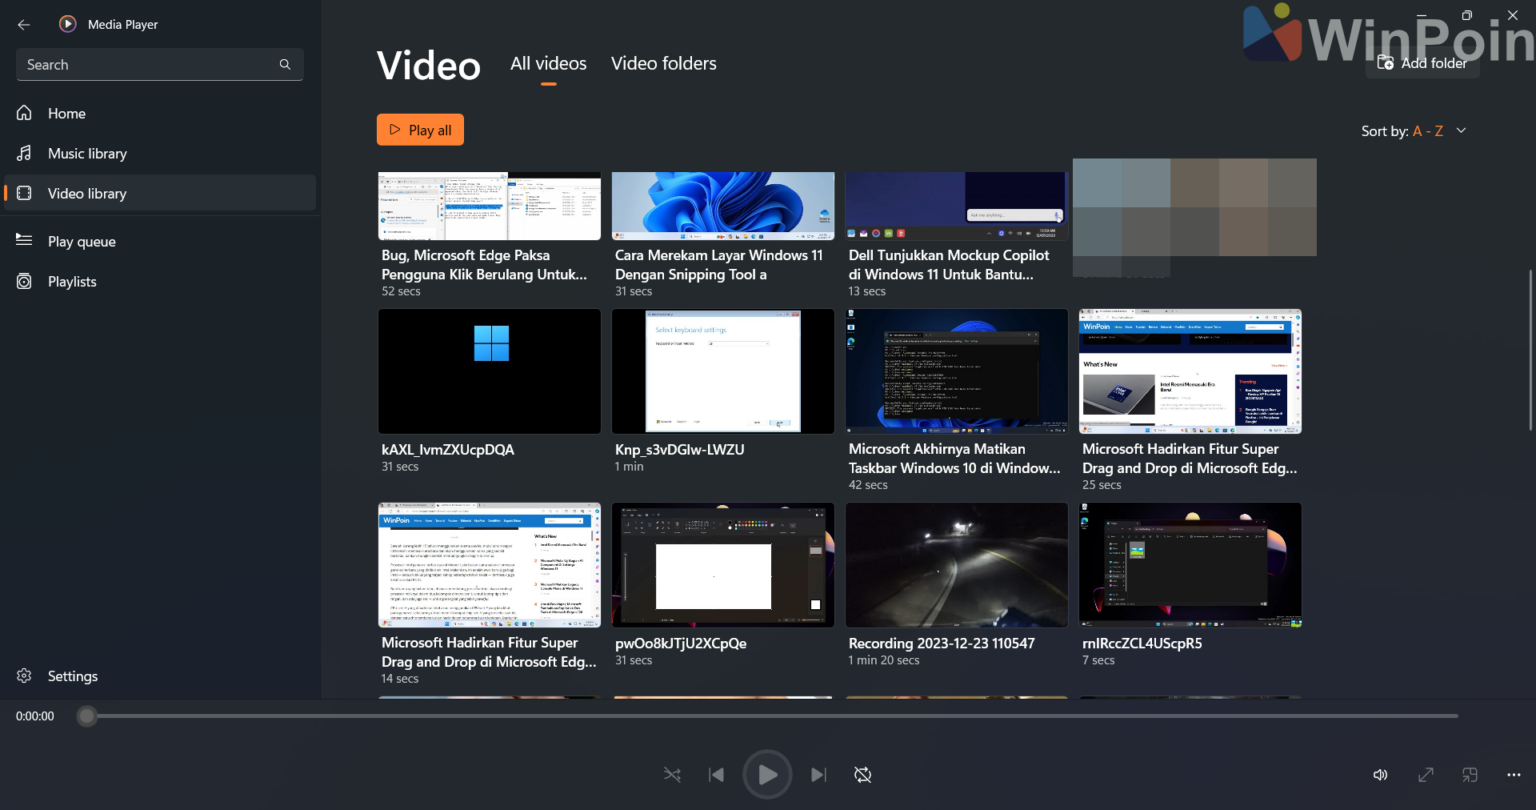Click the Add folder button
Screen dimensions: 1536x810
[1422, 62]
